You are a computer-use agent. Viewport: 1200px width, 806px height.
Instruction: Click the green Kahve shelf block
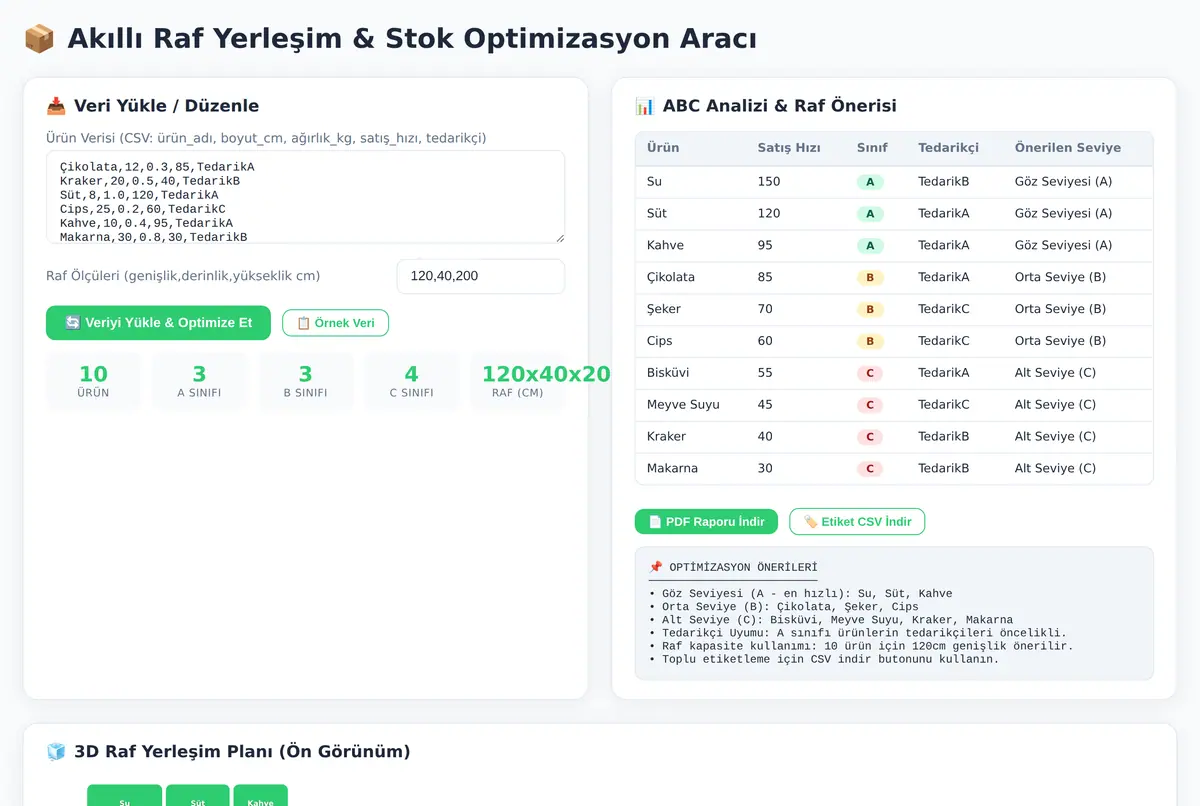261,796
